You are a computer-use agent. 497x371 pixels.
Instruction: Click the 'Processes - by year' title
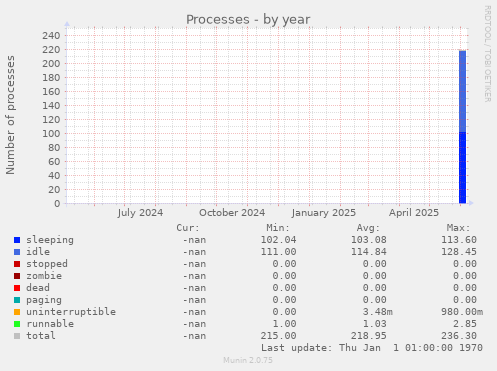(248, 20)
